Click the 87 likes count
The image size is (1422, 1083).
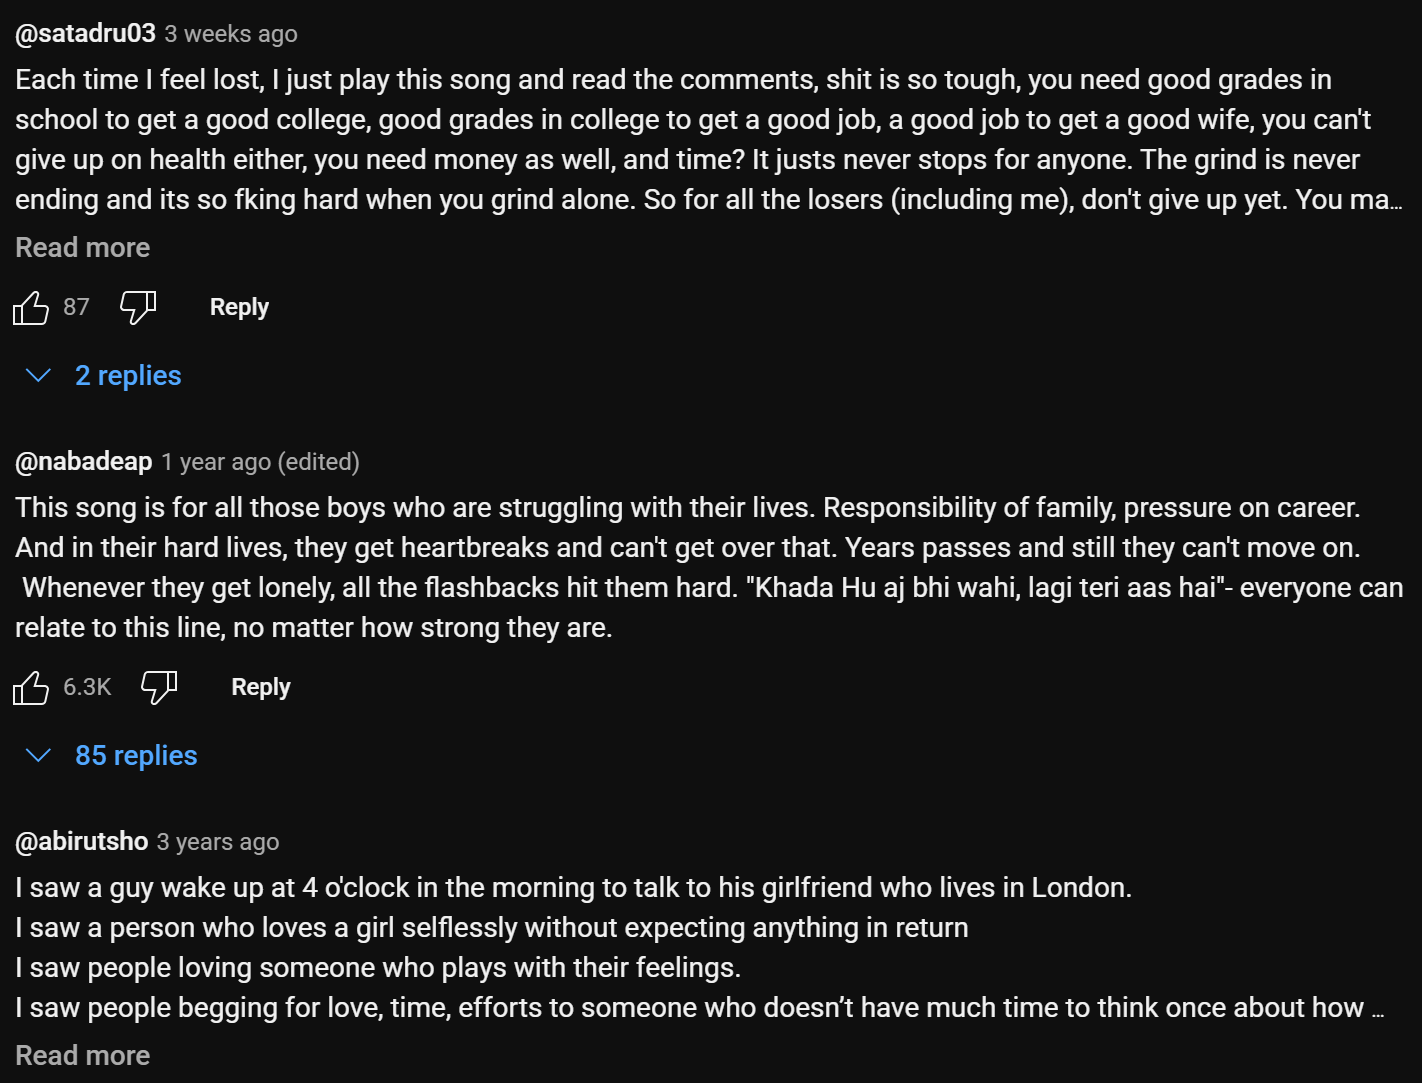76,307
